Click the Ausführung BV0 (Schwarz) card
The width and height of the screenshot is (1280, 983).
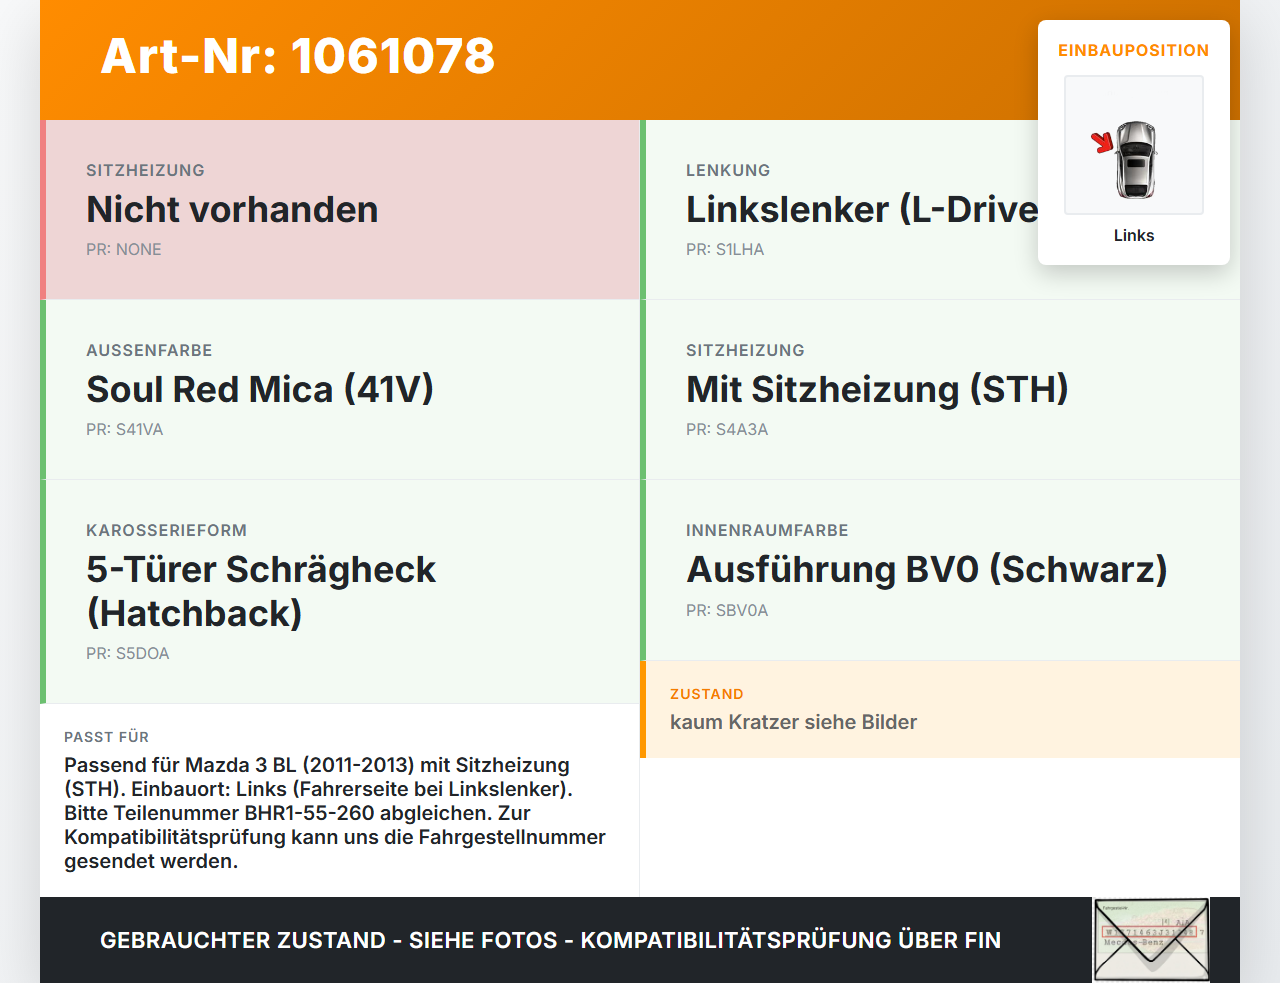pyautogui.click(x=940, y=570)
